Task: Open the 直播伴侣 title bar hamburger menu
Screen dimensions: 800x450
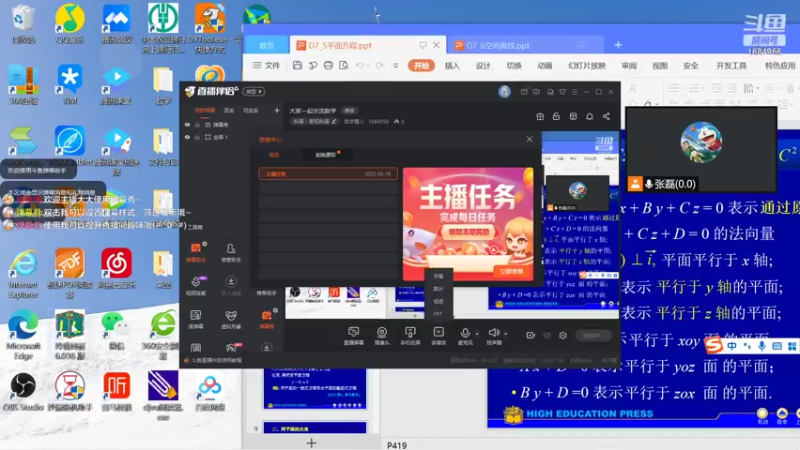Action: tap(574, 92)
